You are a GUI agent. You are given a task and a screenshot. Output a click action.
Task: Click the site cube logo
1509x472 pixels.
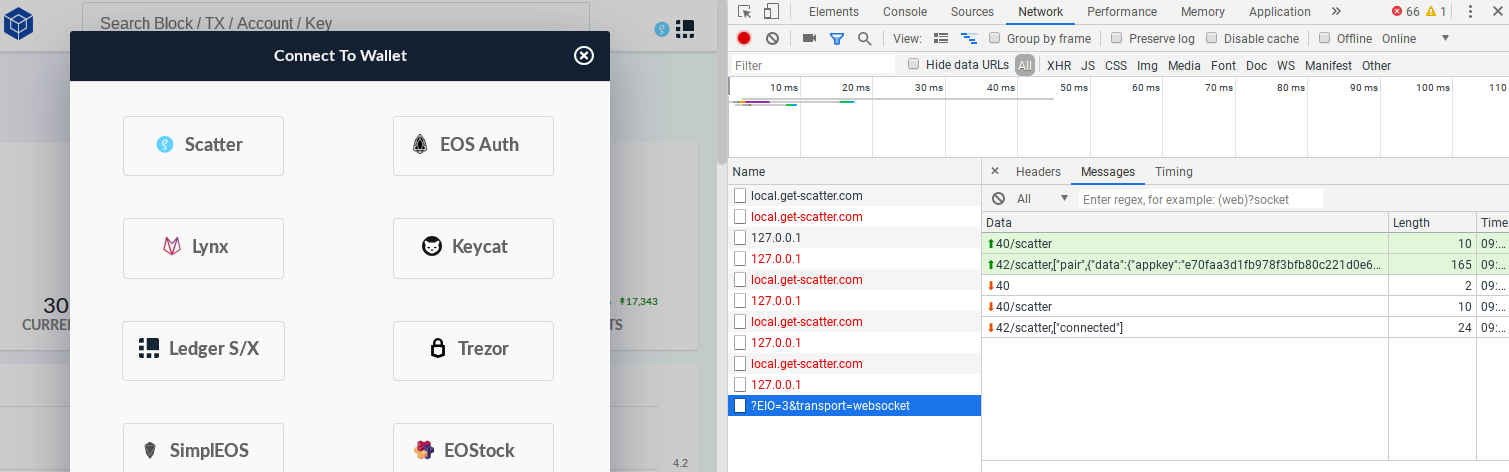pyautogui.click(x=20, y=22)
